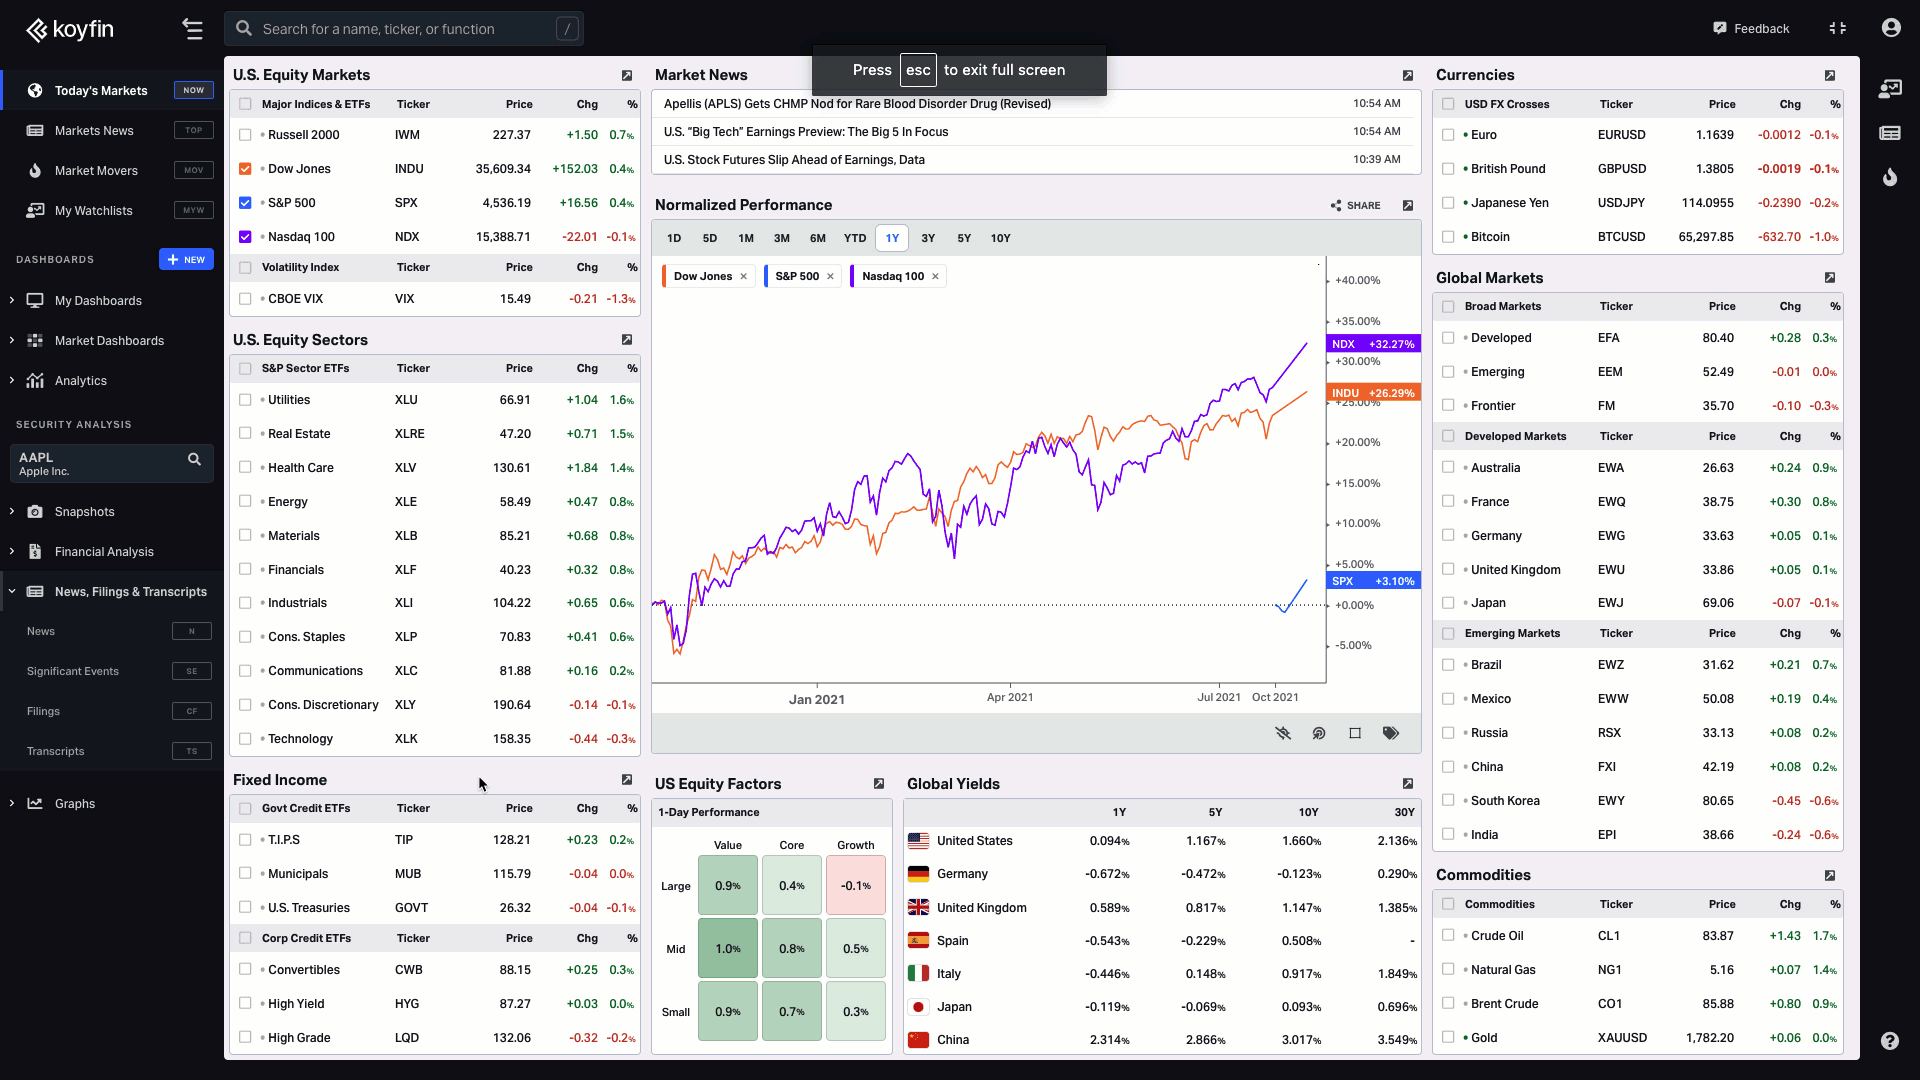The height and width of the screenshot is (1080, 1920).
Task: Open news icon in right rail
Action: [1890, 133]
